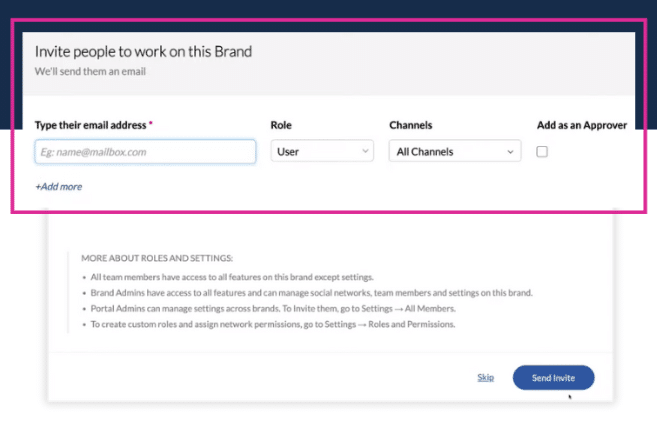The width and height of the screenshot is (658, 447).
Task: Click the chevron arrow in Role dropdown
Action: pos(365,151)
